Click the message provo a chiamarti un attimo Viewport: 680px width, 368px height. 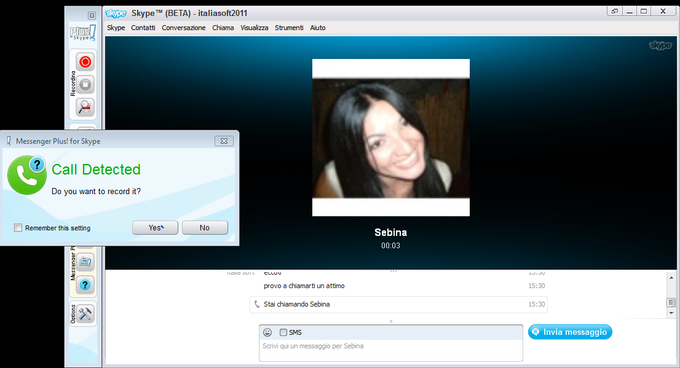[x=304, y=286]
